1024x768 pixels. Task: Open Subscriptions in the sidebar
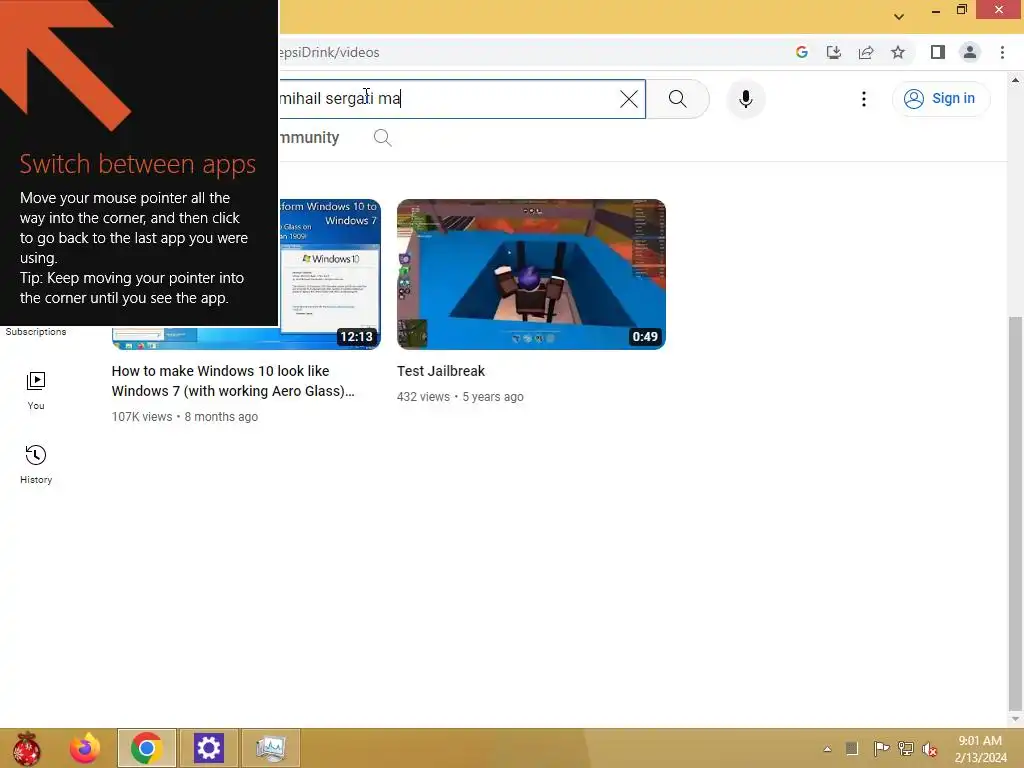pyautogui.click(x=36, y=332)
